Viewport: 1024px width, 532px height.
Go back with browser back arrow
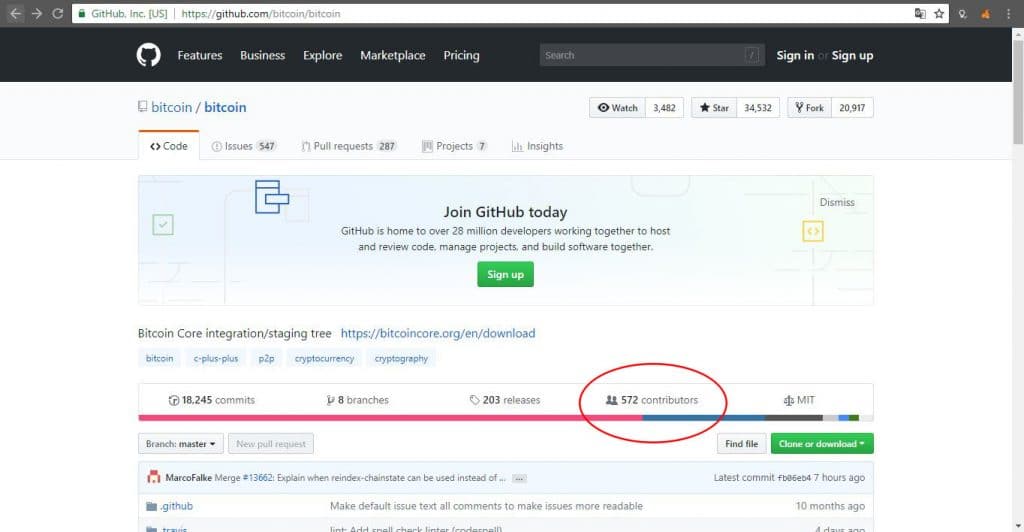[x=15, y=13]
